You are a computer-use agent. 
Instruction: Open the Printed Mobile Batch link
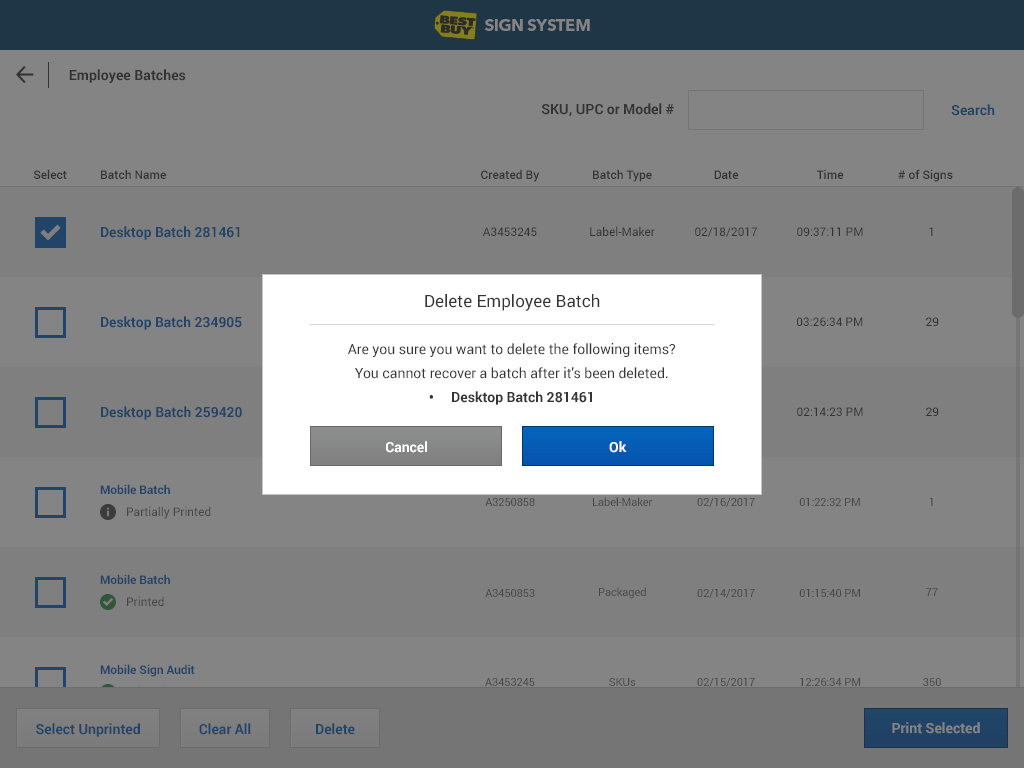click(x=135, y=580)
